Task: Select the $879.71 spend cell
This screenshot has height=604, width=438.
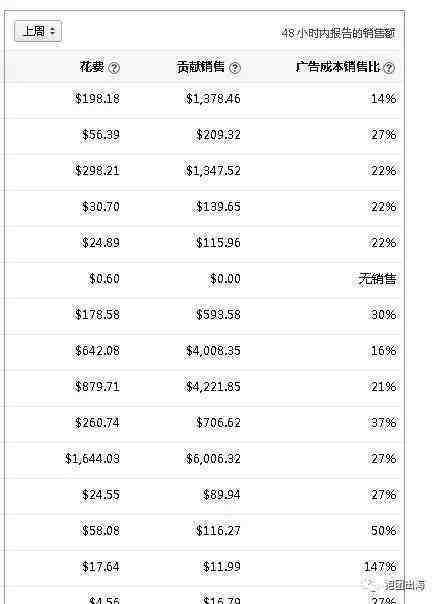Action: click(97, 386)
